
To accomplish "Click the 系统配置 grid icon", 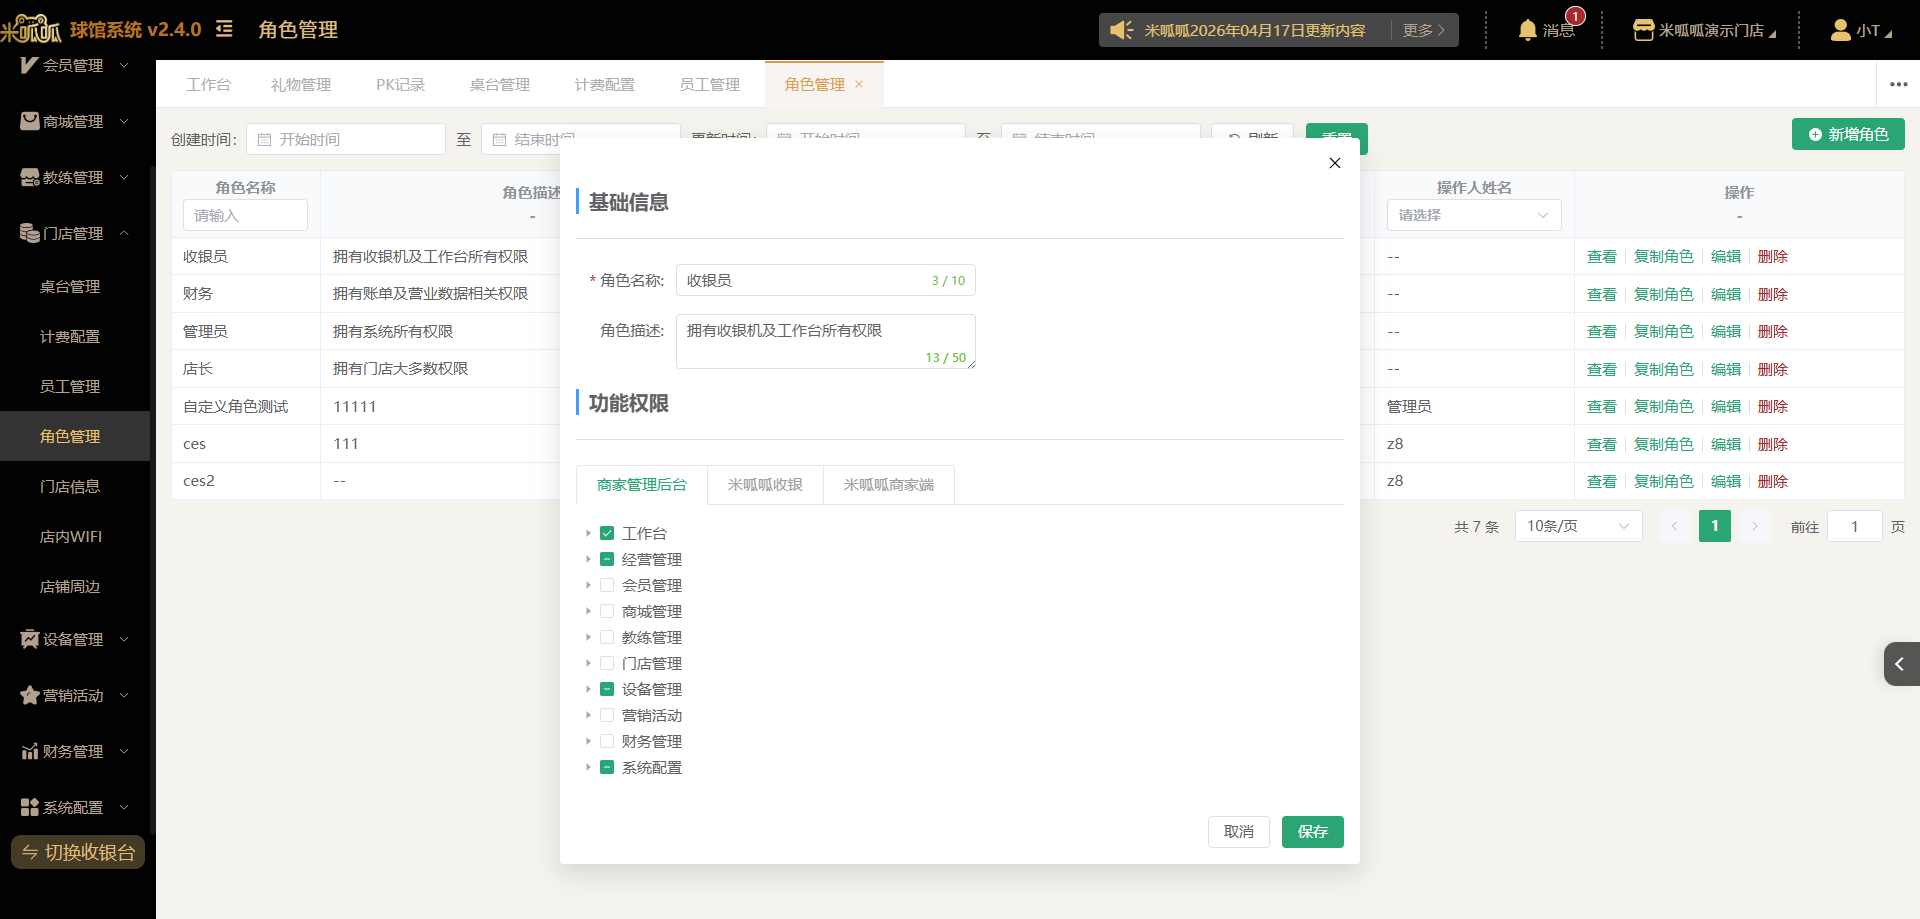I will [x=30, y=807].
